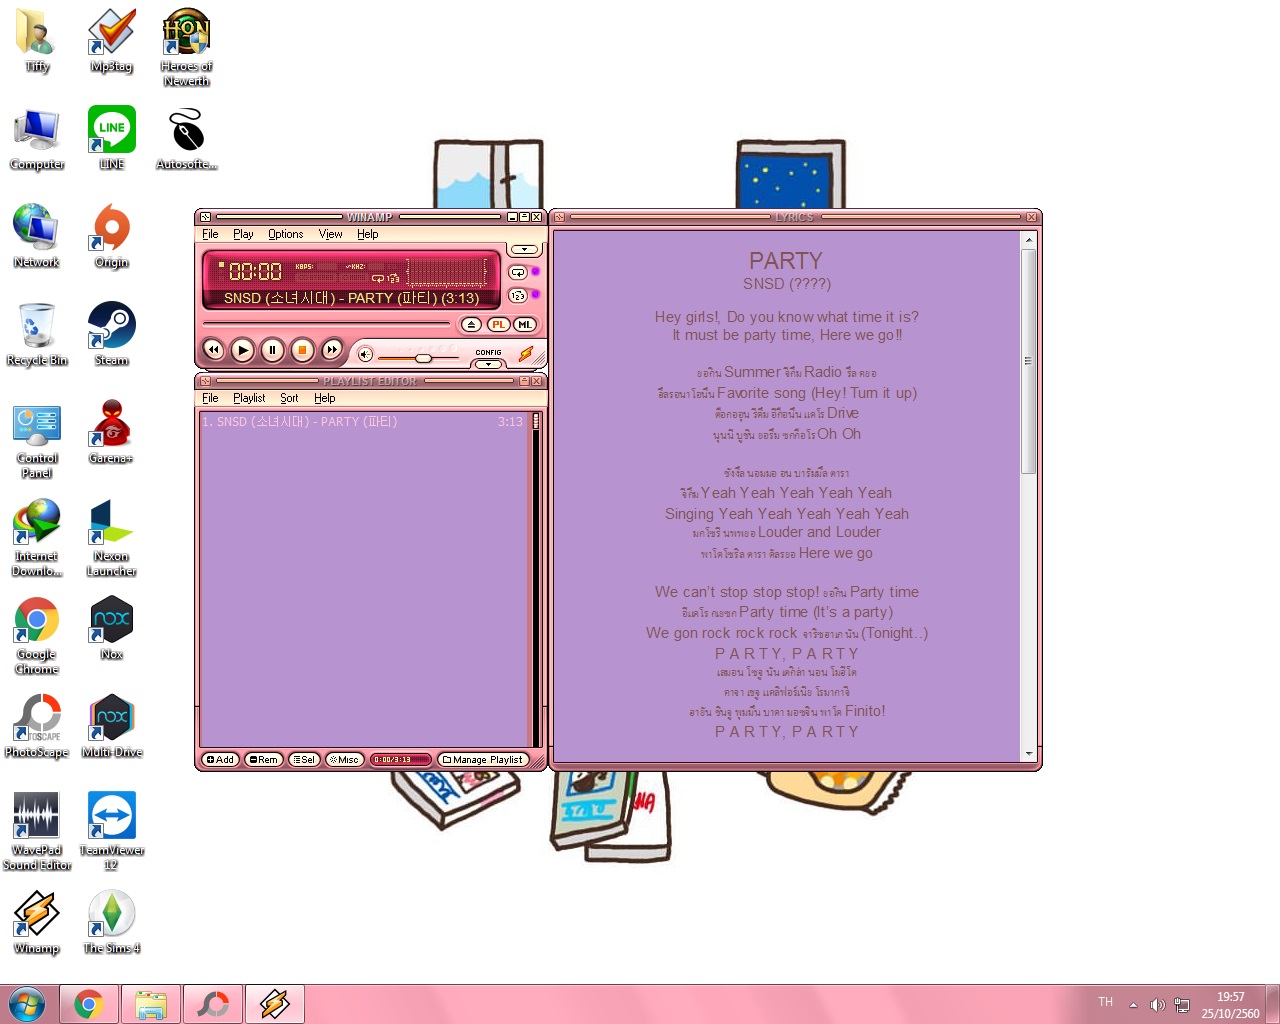Click Lyrics scrollbar up arrow

[1028, 240]
